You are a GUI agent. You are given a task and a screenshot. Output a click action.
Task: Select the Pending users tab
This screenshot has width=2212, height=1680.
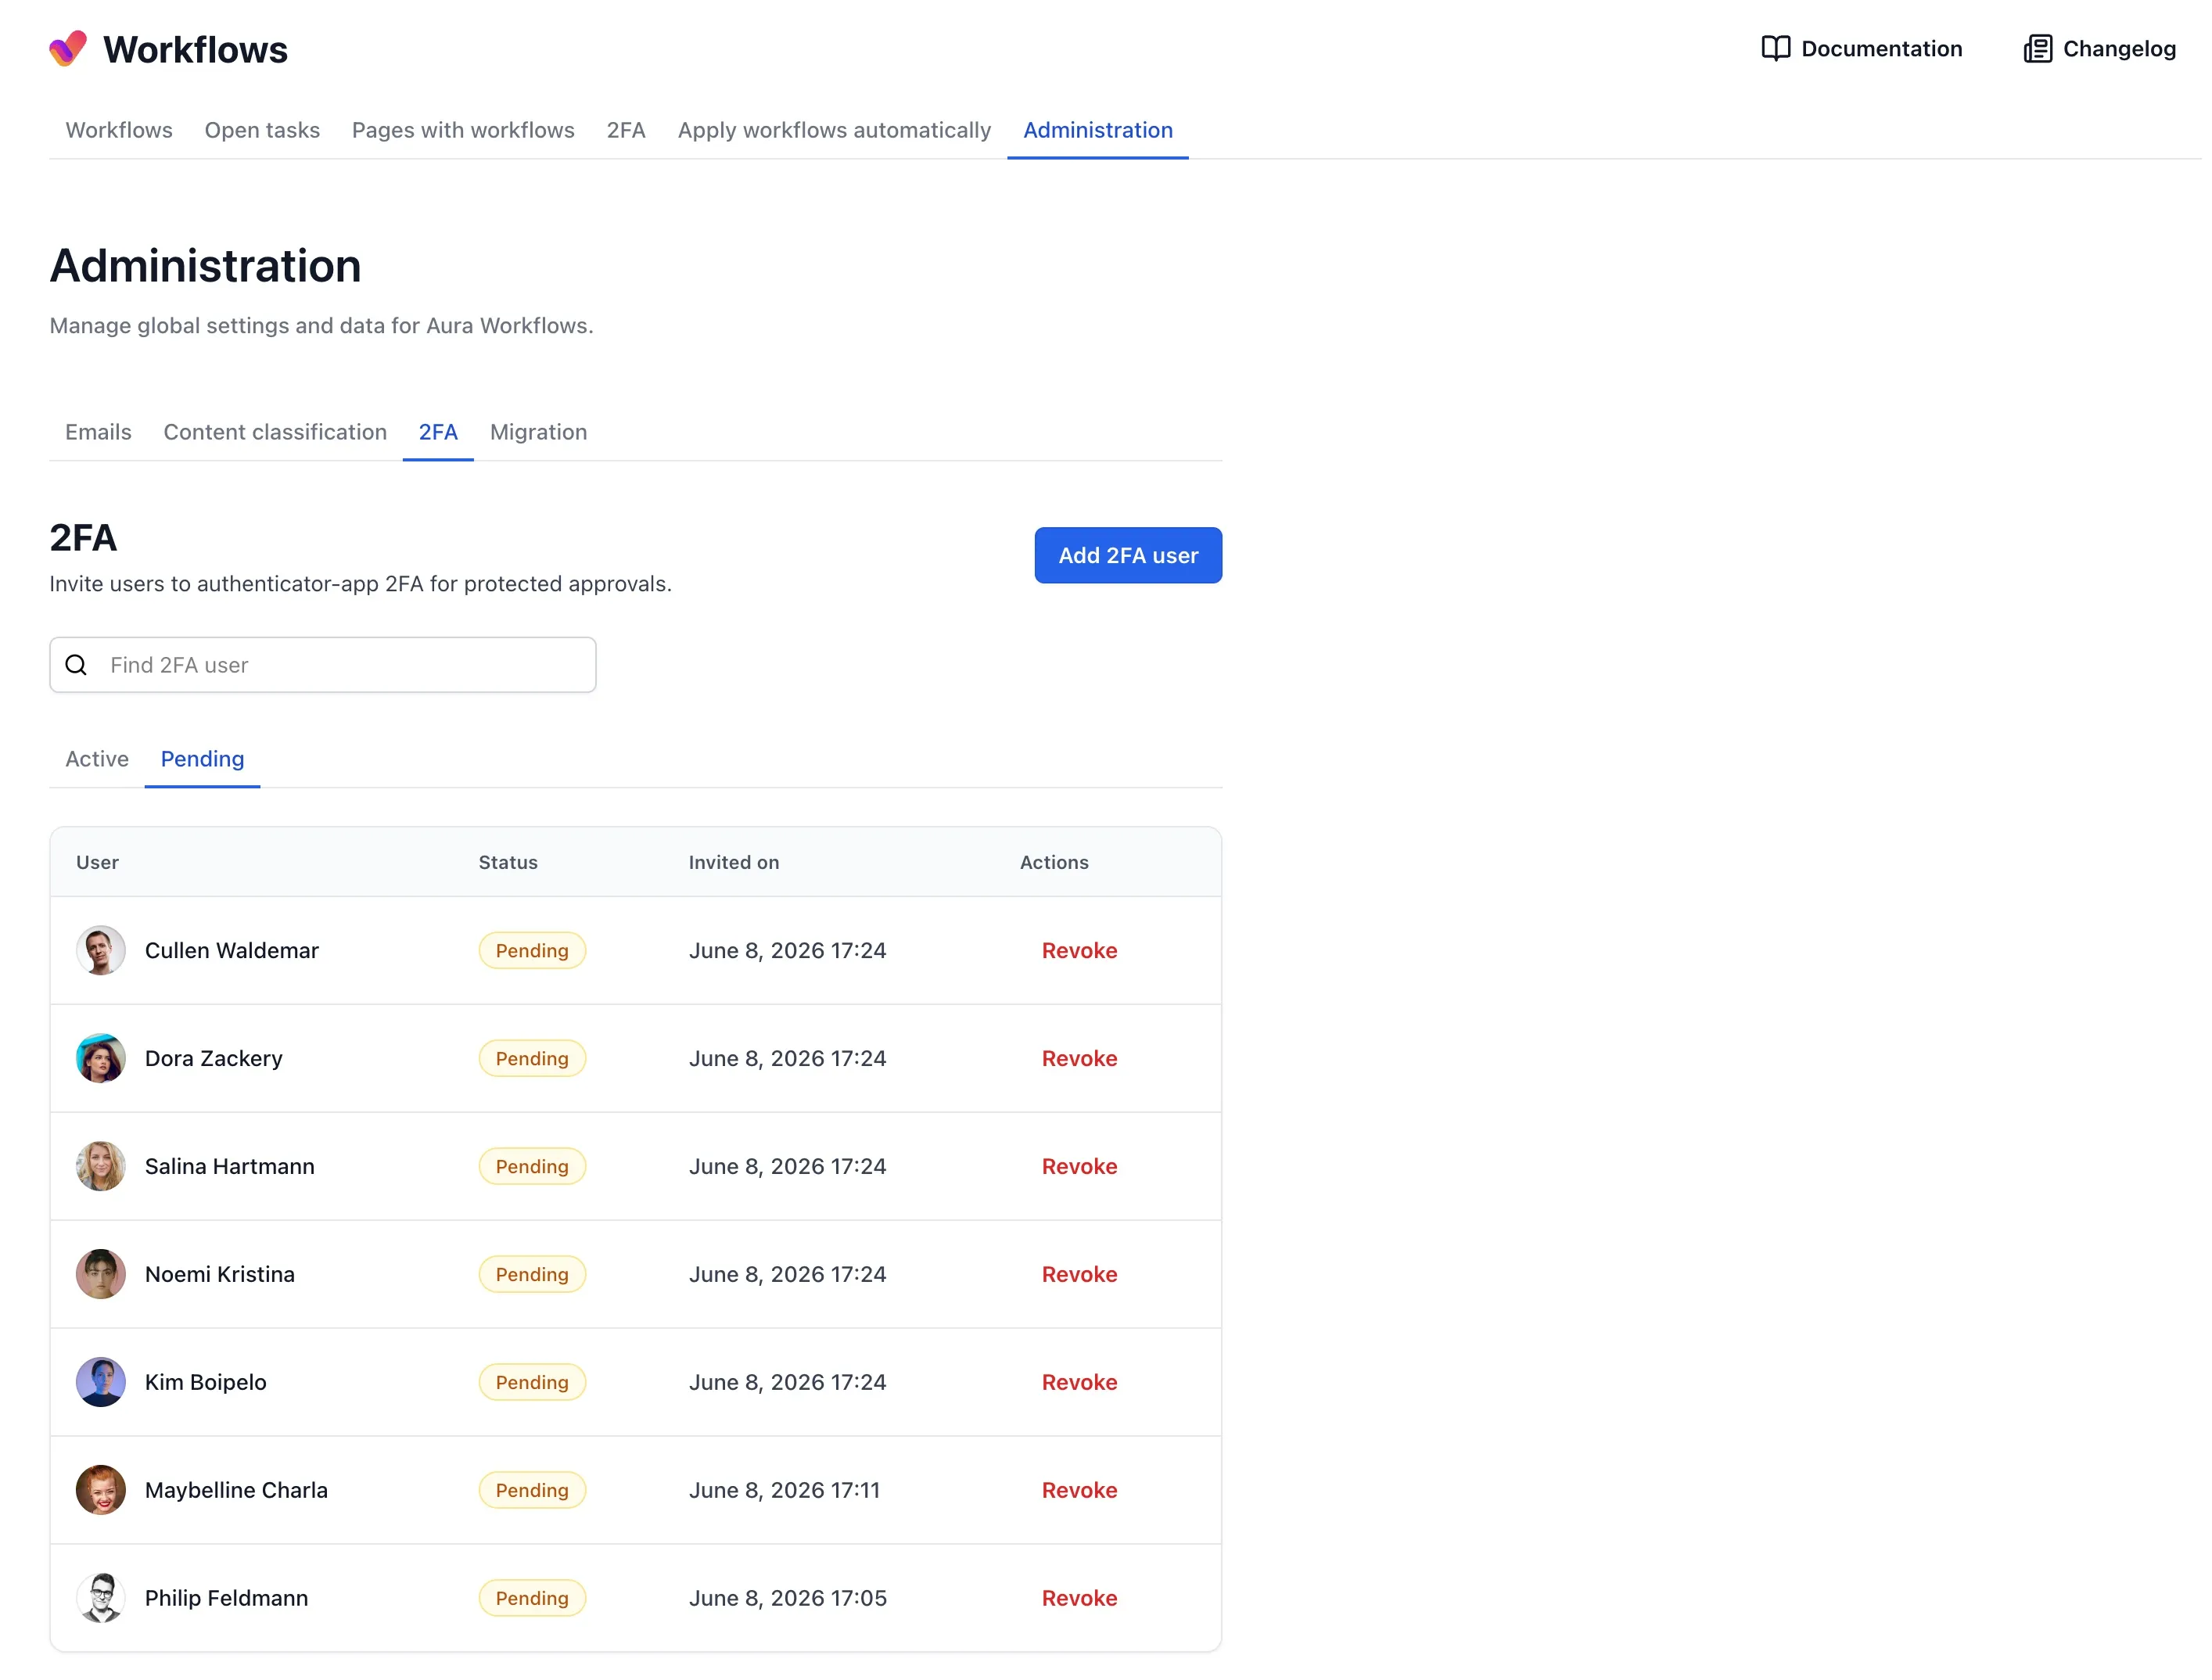tap(202, 759)
